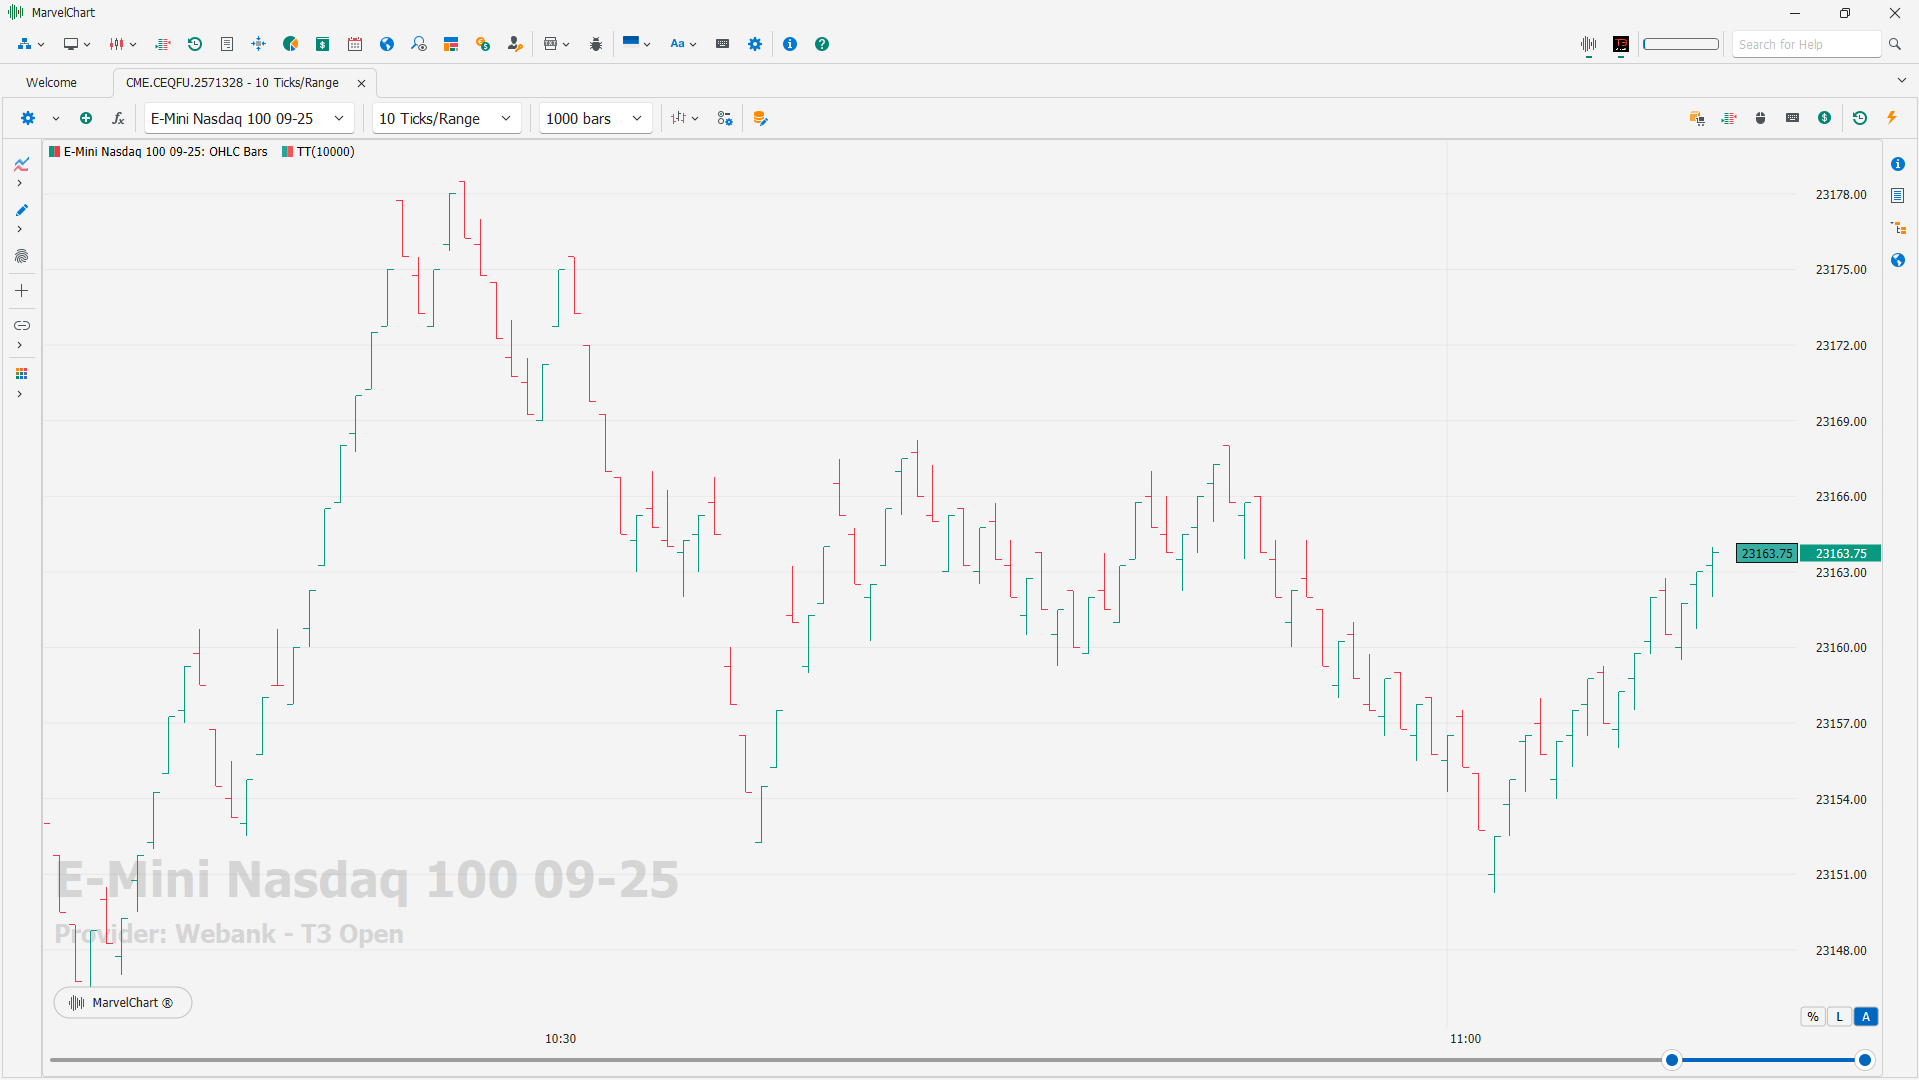Toggle mouse trading icon in chart toolbar
1919x1080 pixels.
(x=1761, y=118)
